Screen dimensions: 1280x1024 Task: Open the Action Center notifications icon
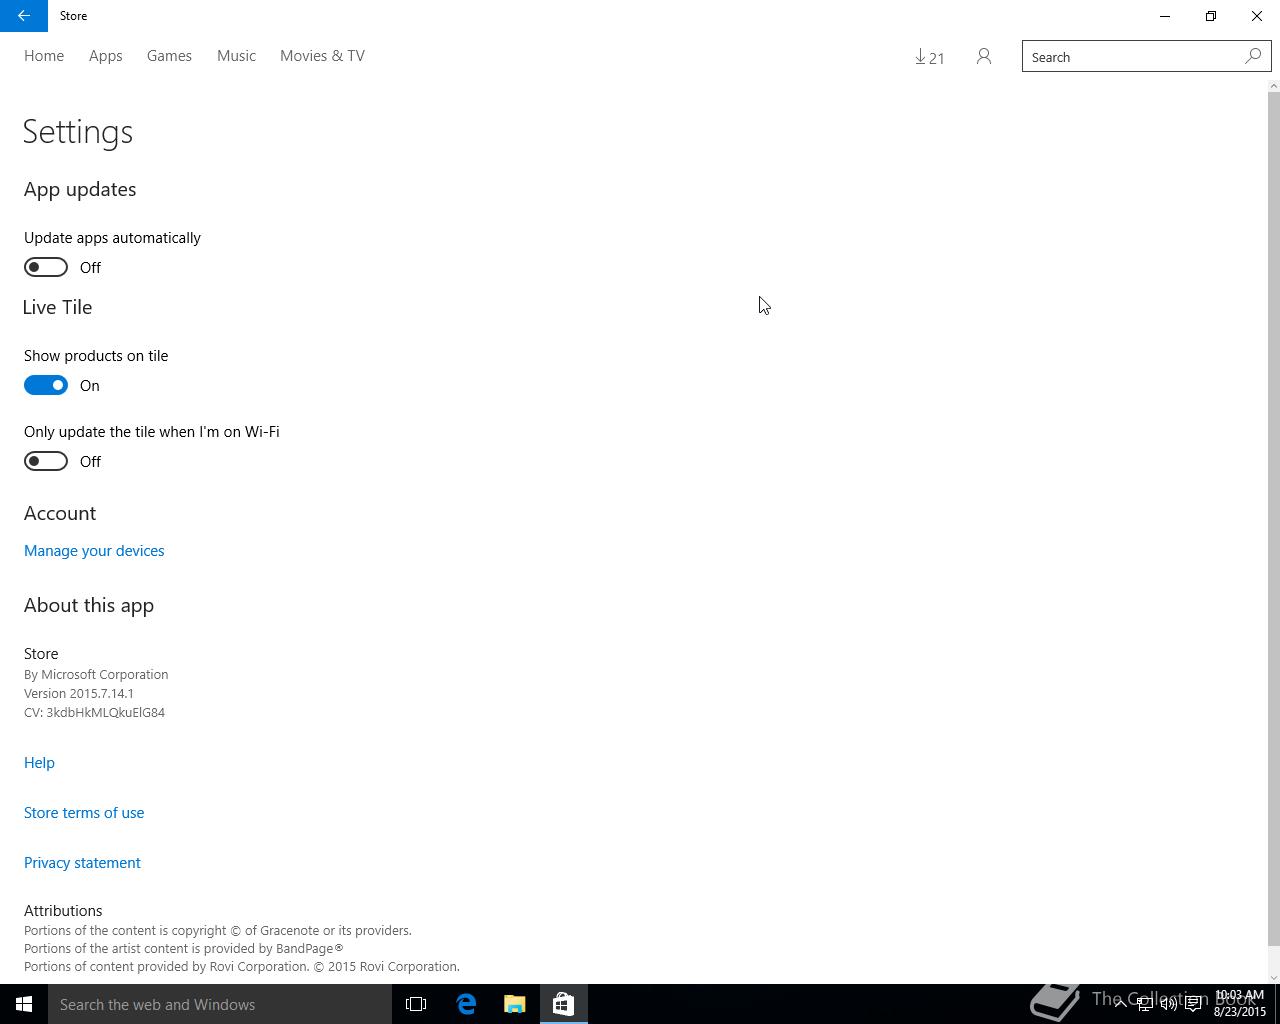(x=1193, y=1004)
